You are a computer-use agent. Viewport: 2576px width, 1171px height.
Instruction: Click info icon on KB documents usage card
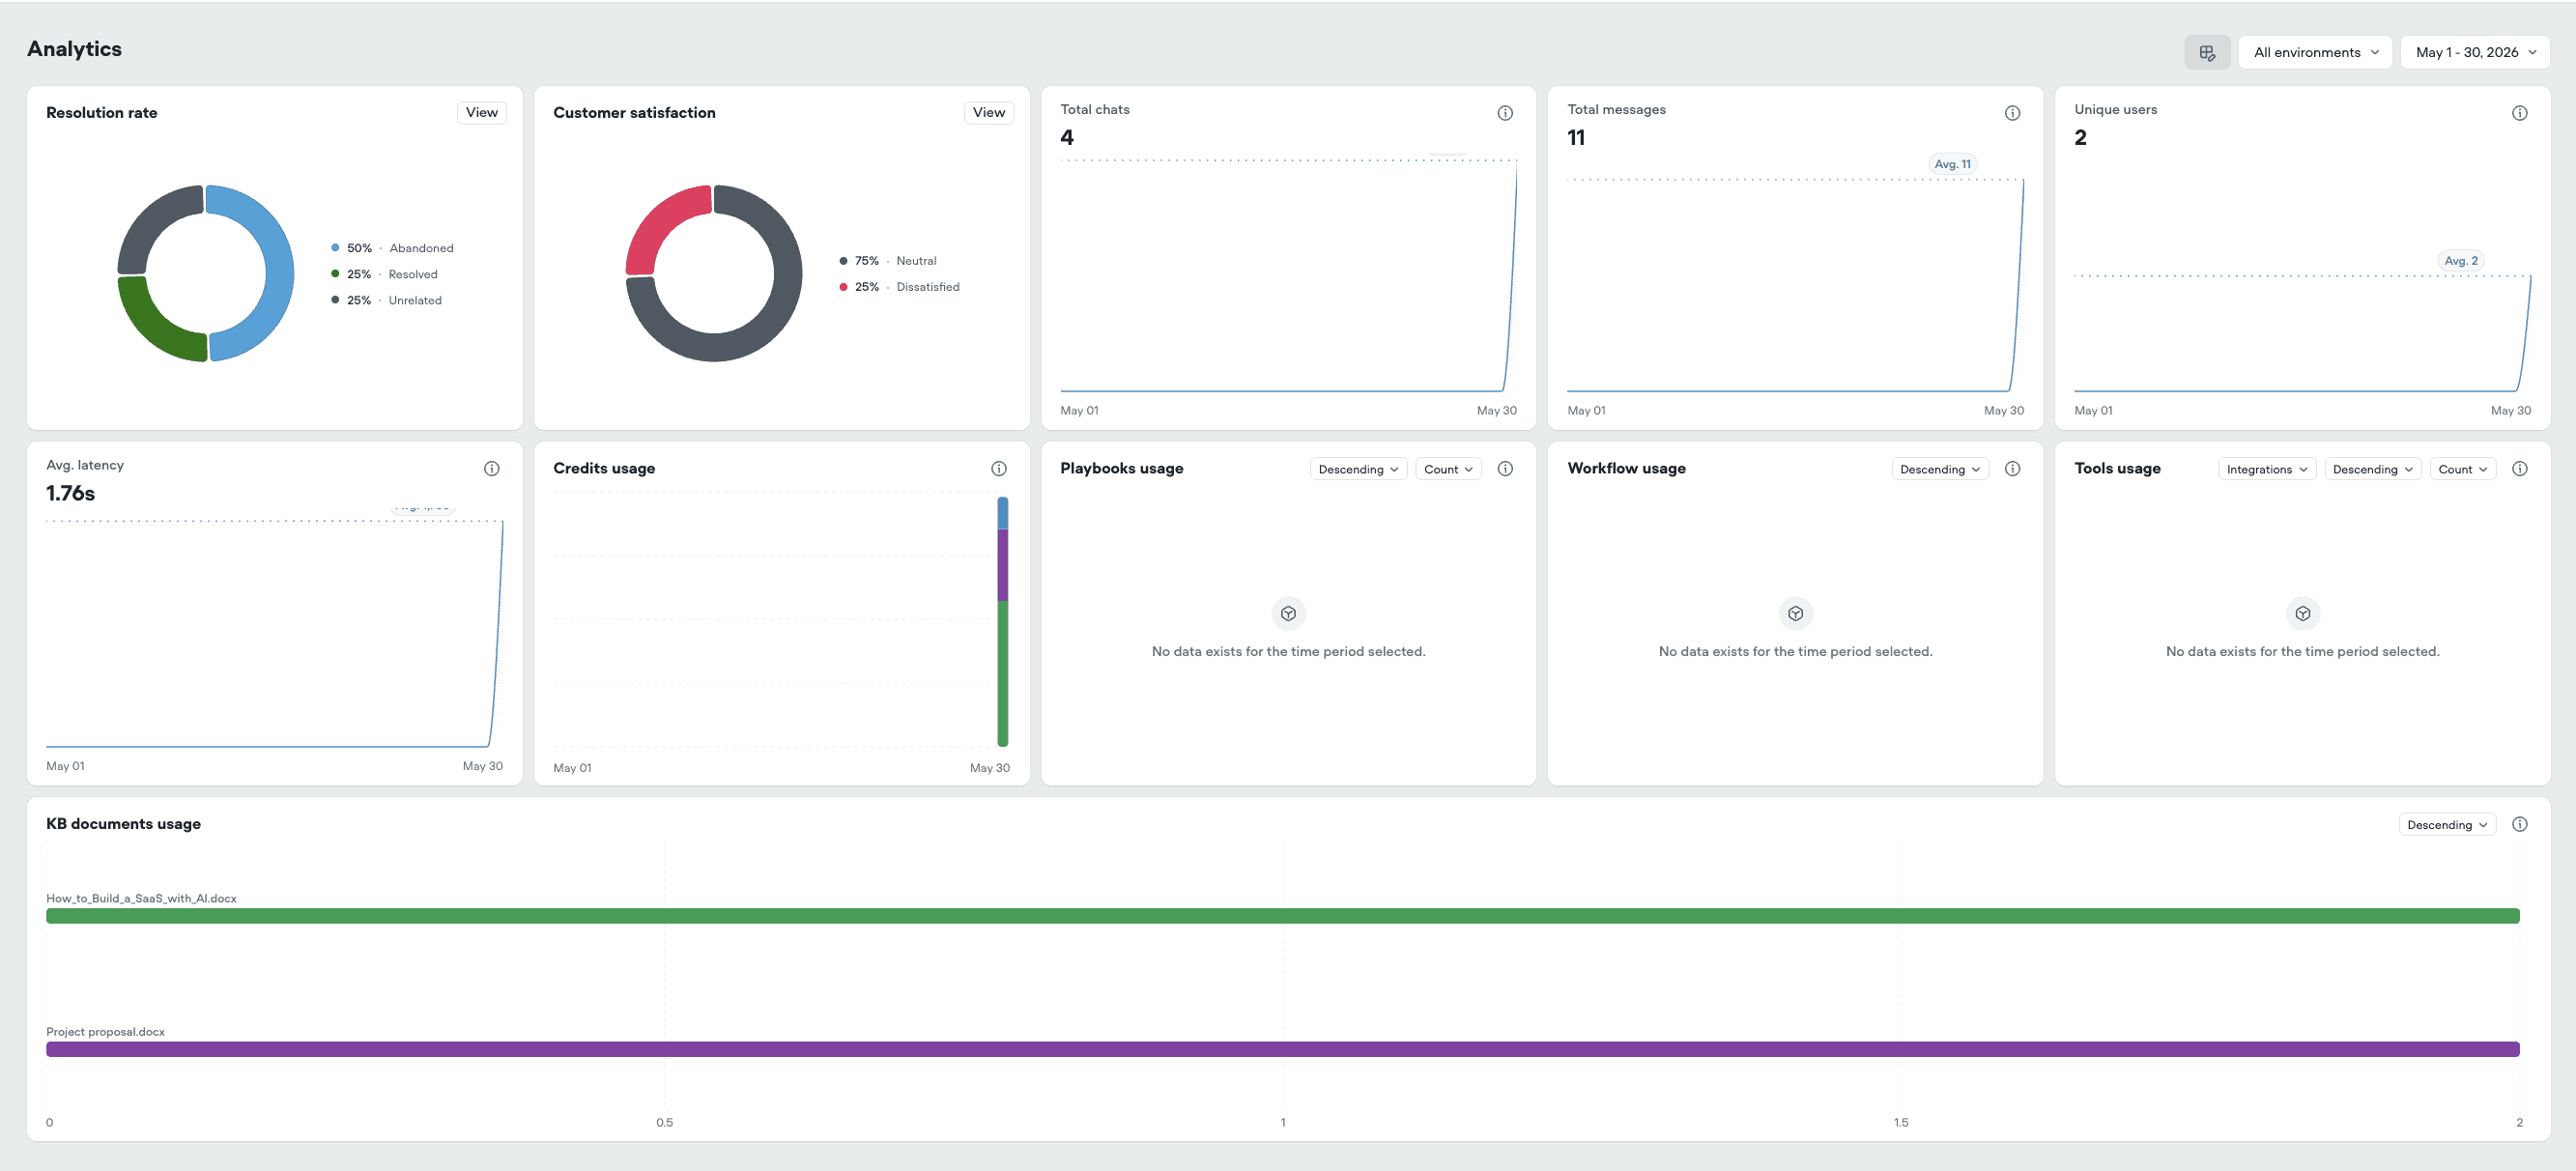pyautogui.click(x=2520, y=824)
